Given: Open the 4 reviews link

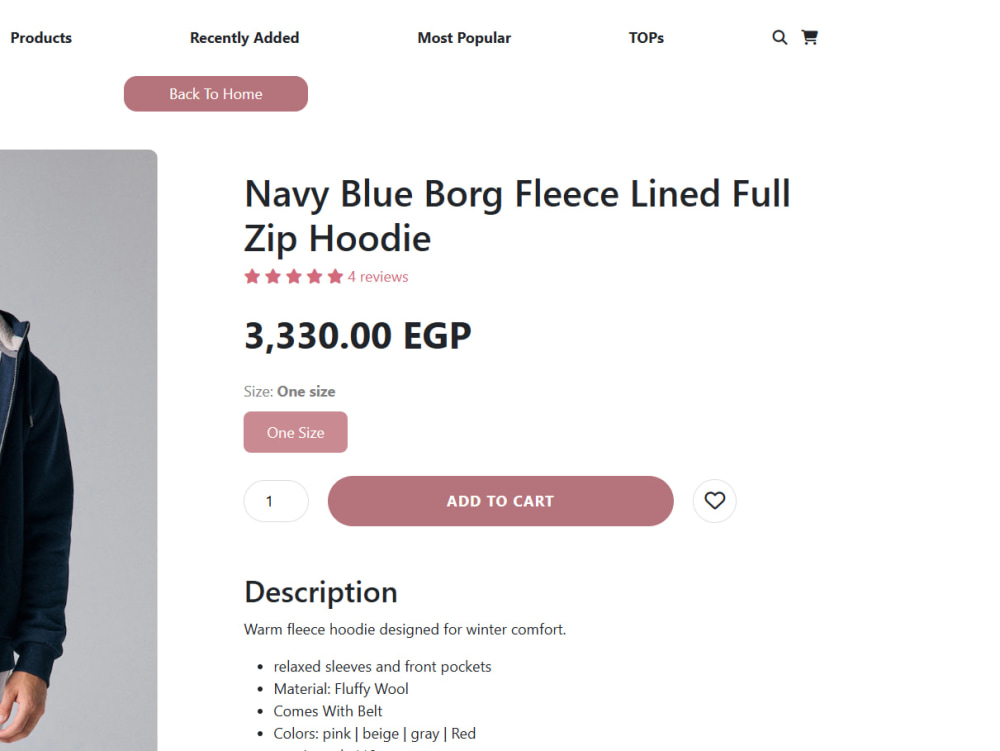Looking at the screenshot, I should (378, 277).
